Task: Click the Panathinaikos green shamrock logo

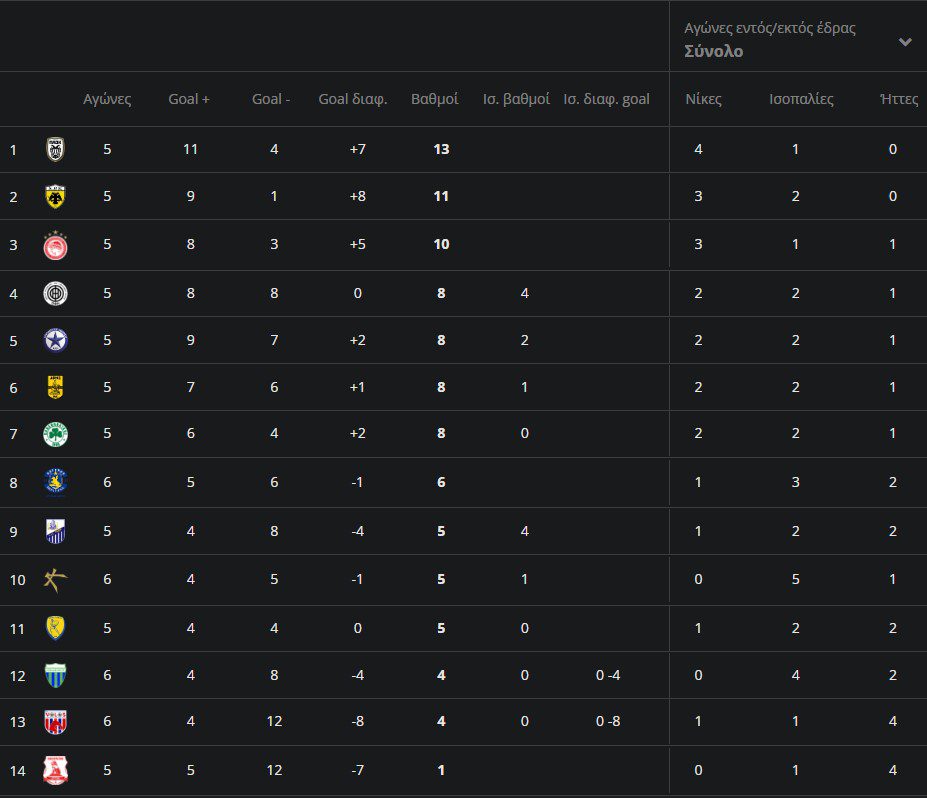Action: pyautogui.click(x=55, y=434)
